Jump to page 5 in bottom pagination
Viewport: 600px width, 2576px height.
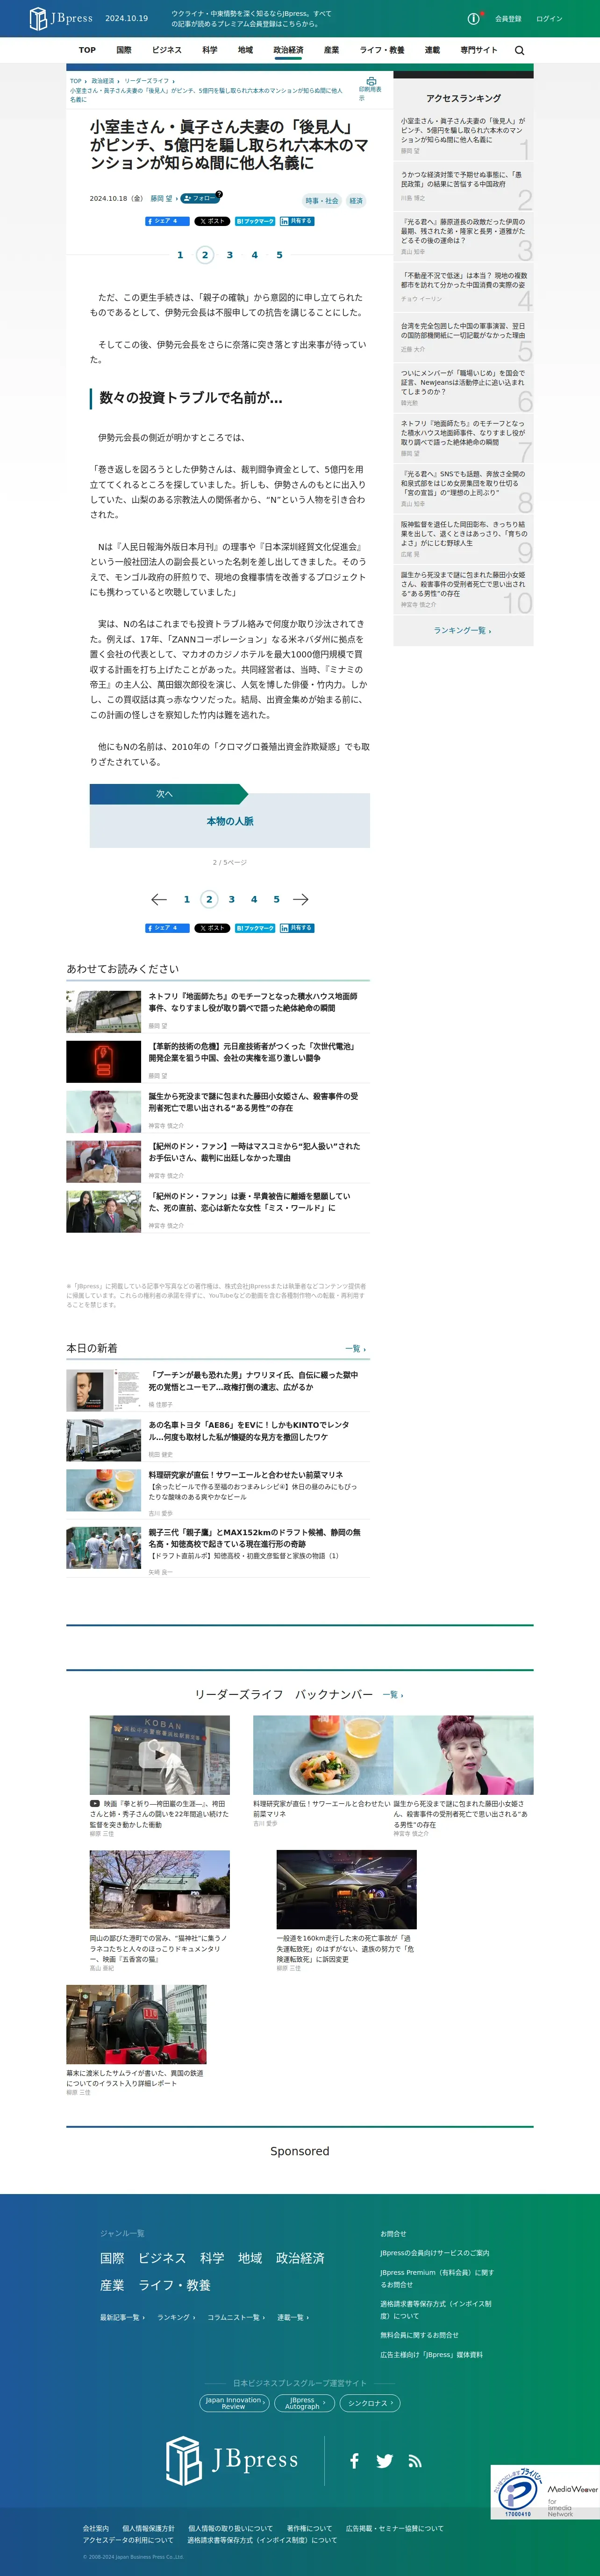pyautogui.click(x=277, y=899)
